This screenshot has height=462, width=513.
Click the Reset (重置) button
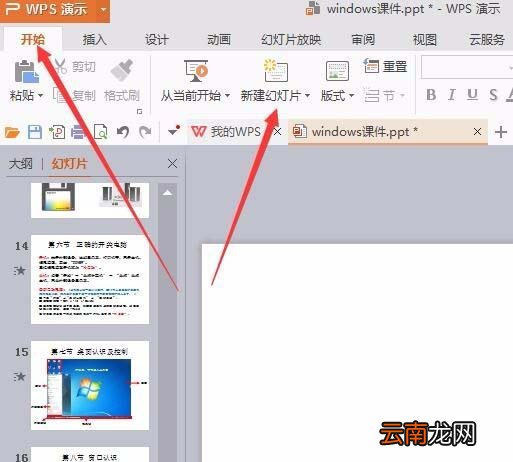pos(385,66)
